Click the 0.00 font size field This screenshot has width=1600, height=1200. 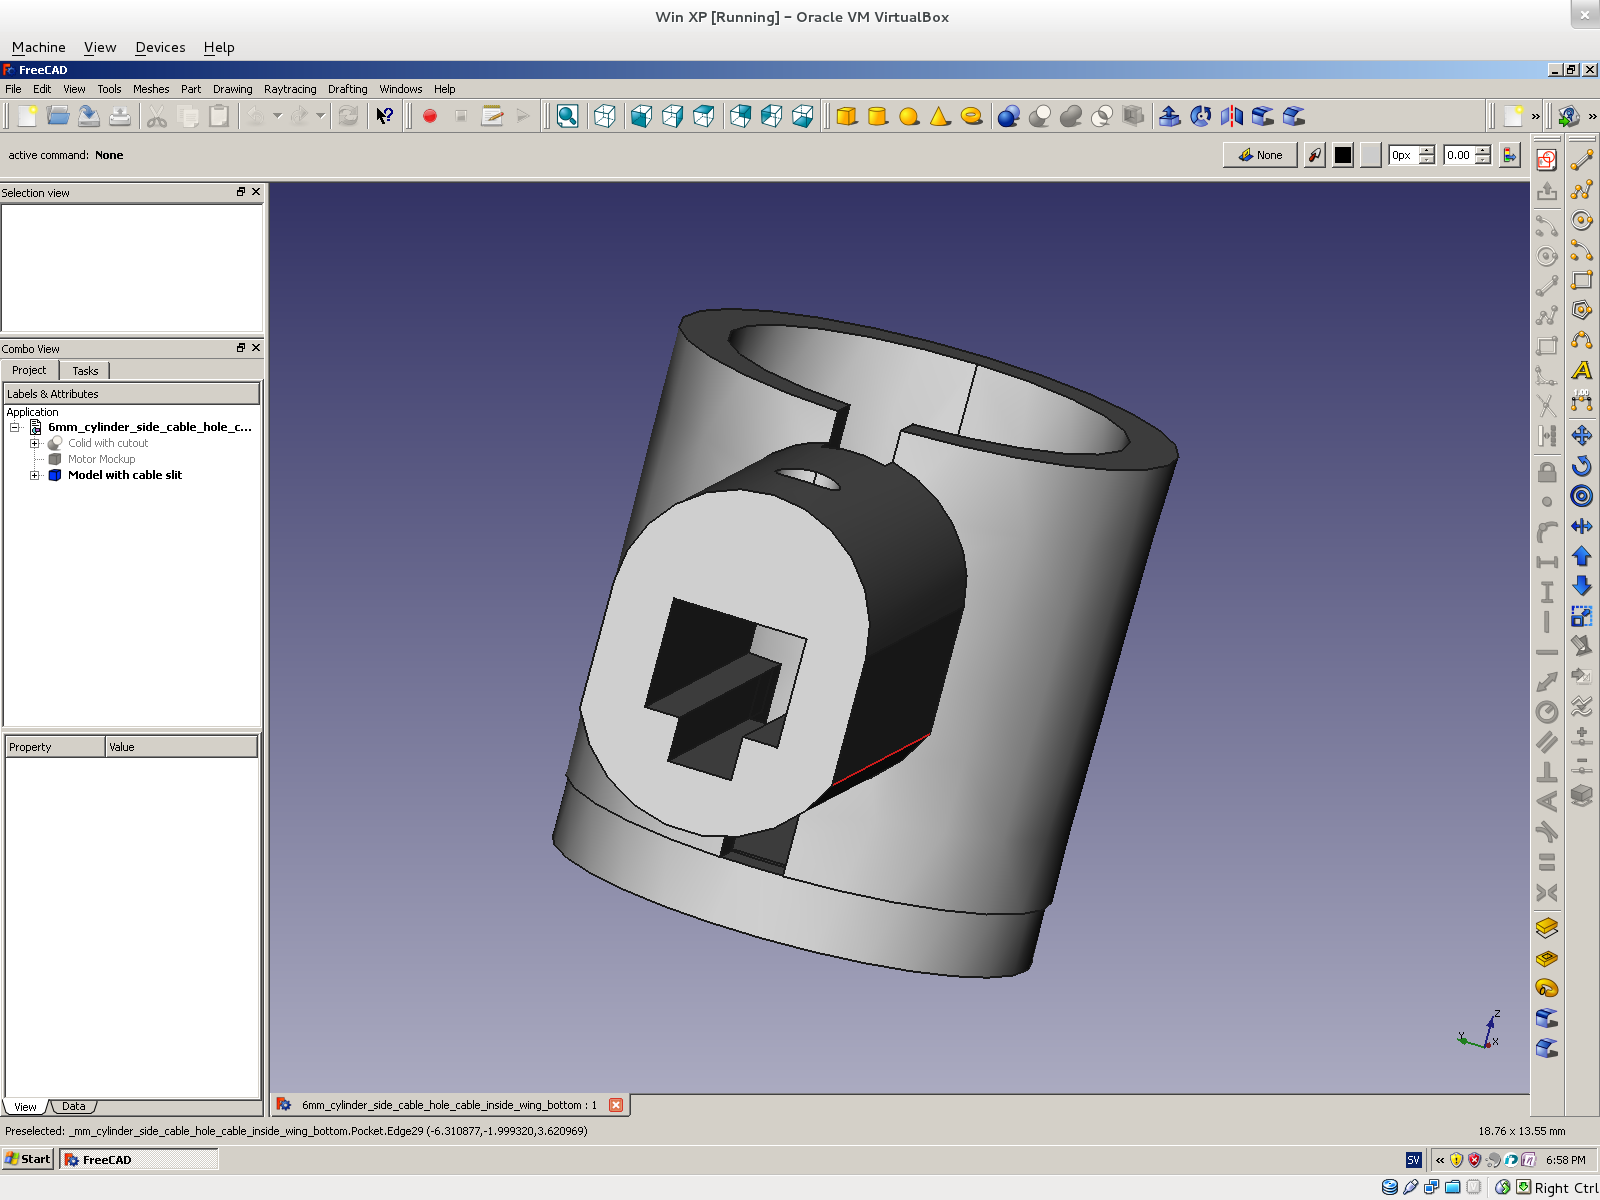1459,155
